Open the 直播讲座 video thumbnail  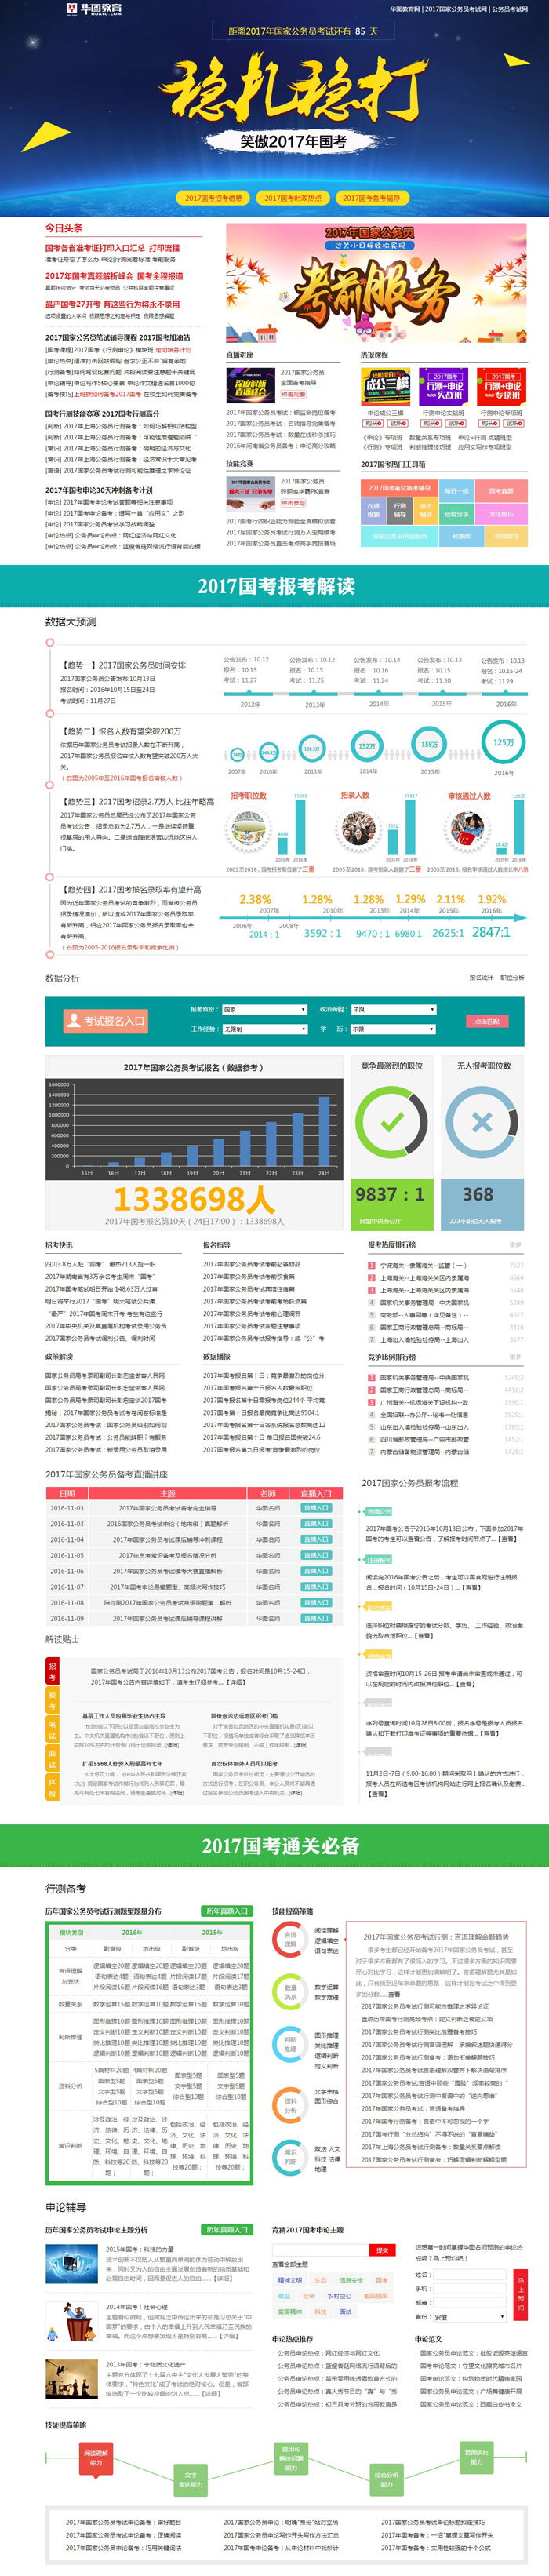pos(250,386)
